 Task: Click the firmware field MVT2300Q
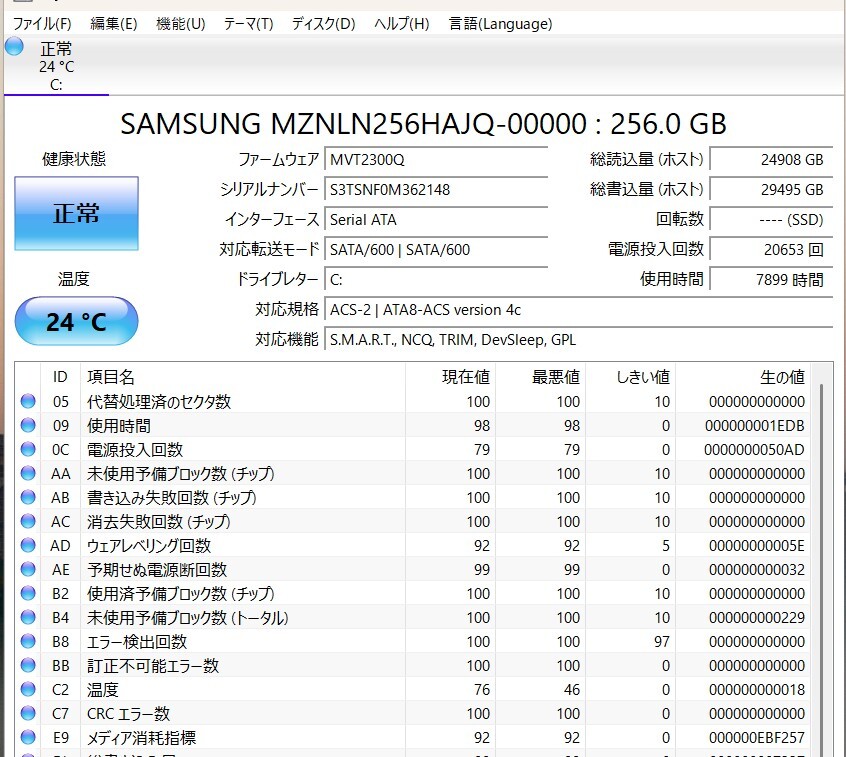pyautogui.click(x=436, y=160)
